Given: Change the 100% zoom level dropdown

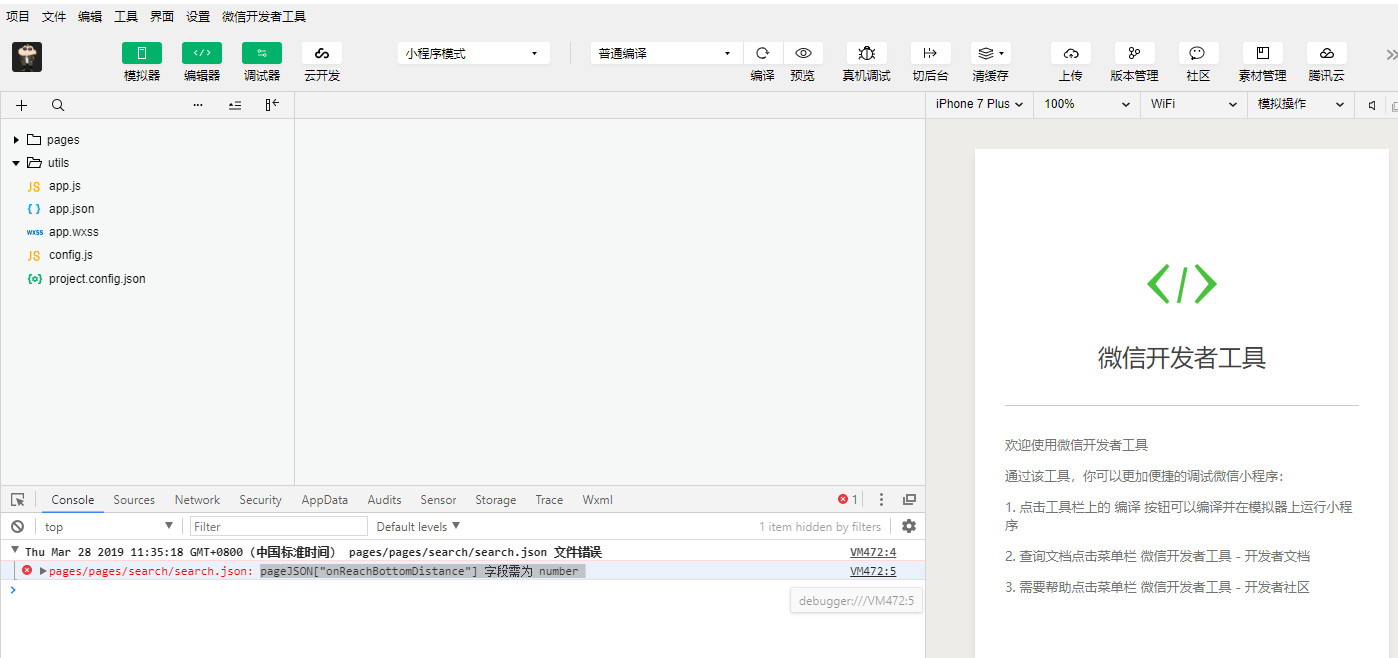Looking at the screenshot, I should point(1087,104).
